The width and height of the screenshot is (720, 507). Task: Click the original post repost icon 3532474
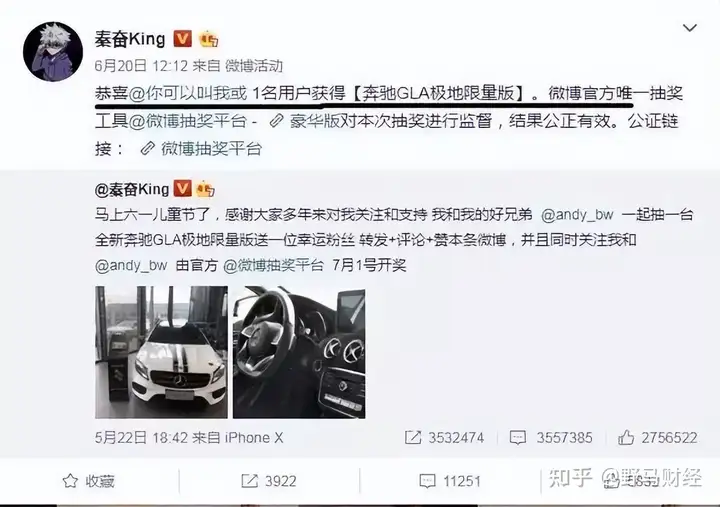pyautogui.click(x=444, y=437)
